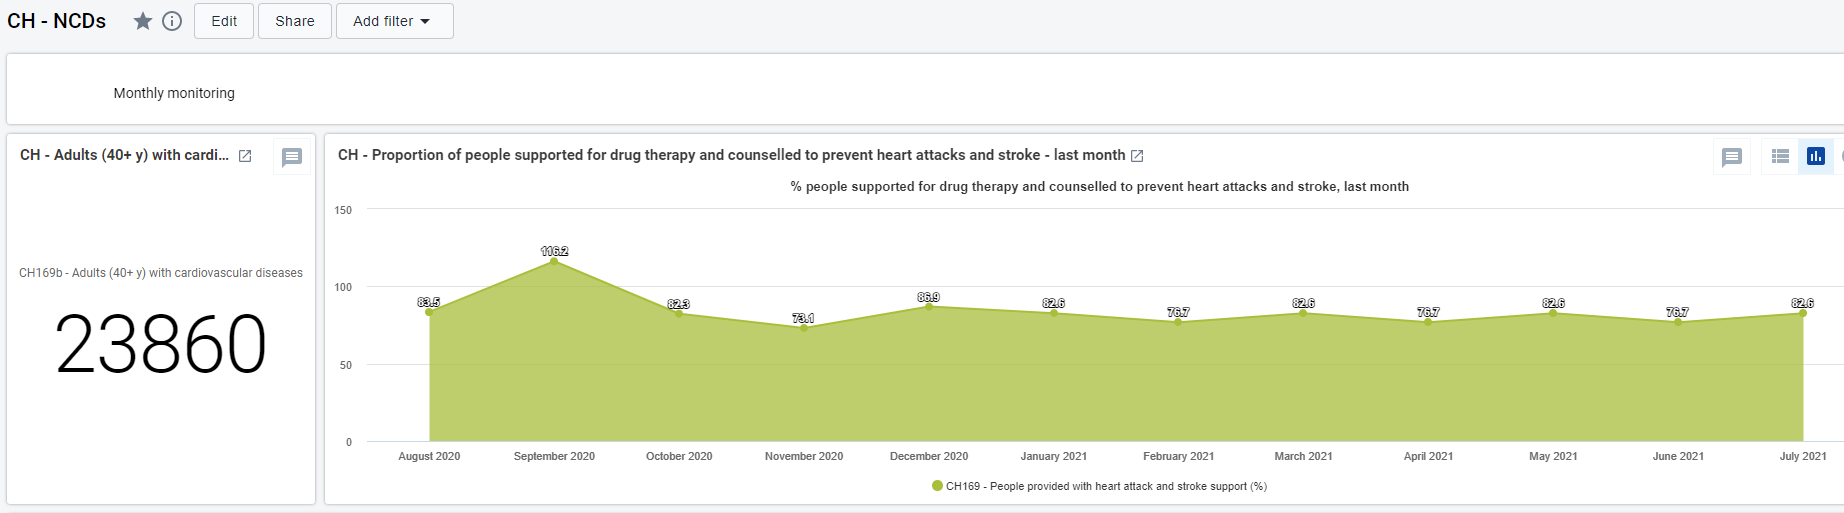Viewport: 1844px width, 513px height.
Task: Open the Proportion chart external link icon
Action: click(x=1137, y=156)
